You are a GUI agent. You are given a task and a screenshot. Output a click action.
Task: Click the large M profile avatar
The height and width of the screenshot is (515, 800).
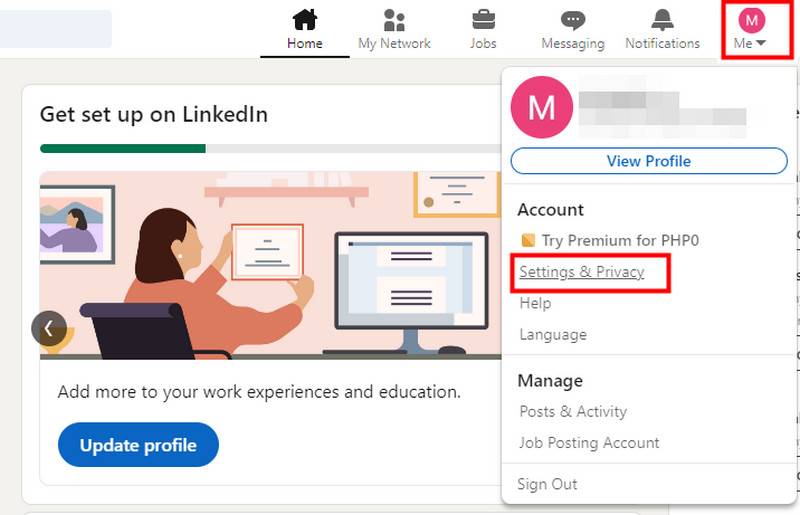coord(541,107)
